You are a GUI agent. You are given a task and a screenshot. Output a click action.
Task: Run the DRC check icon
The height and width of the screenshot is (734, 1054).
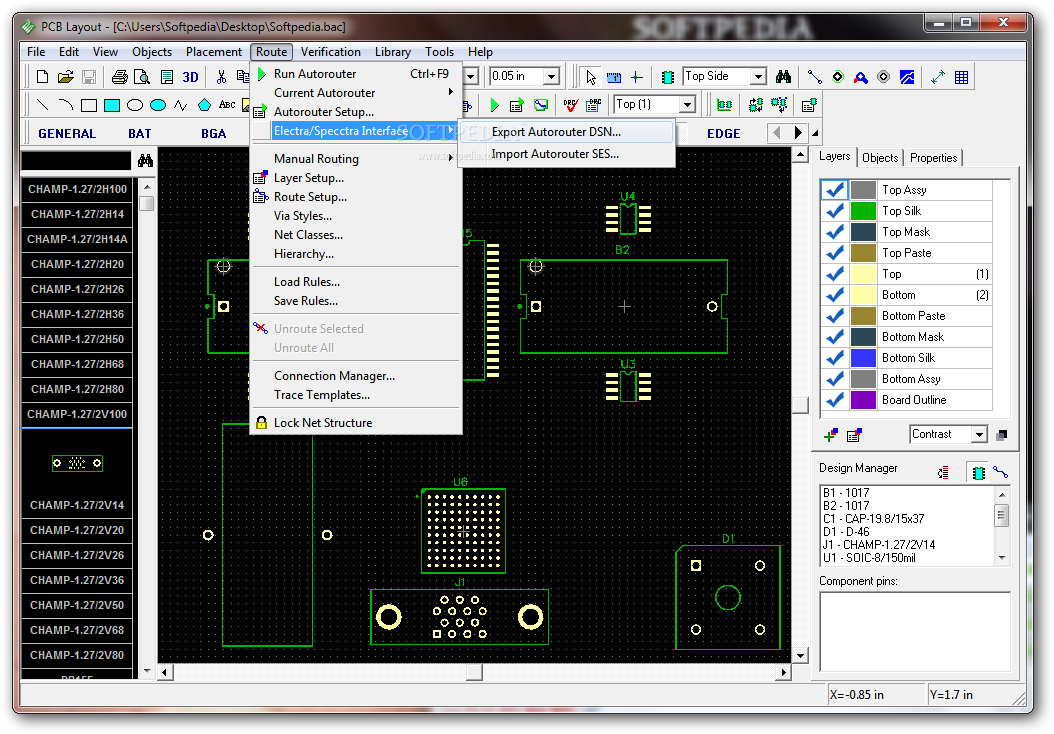[x=571, y=105]
